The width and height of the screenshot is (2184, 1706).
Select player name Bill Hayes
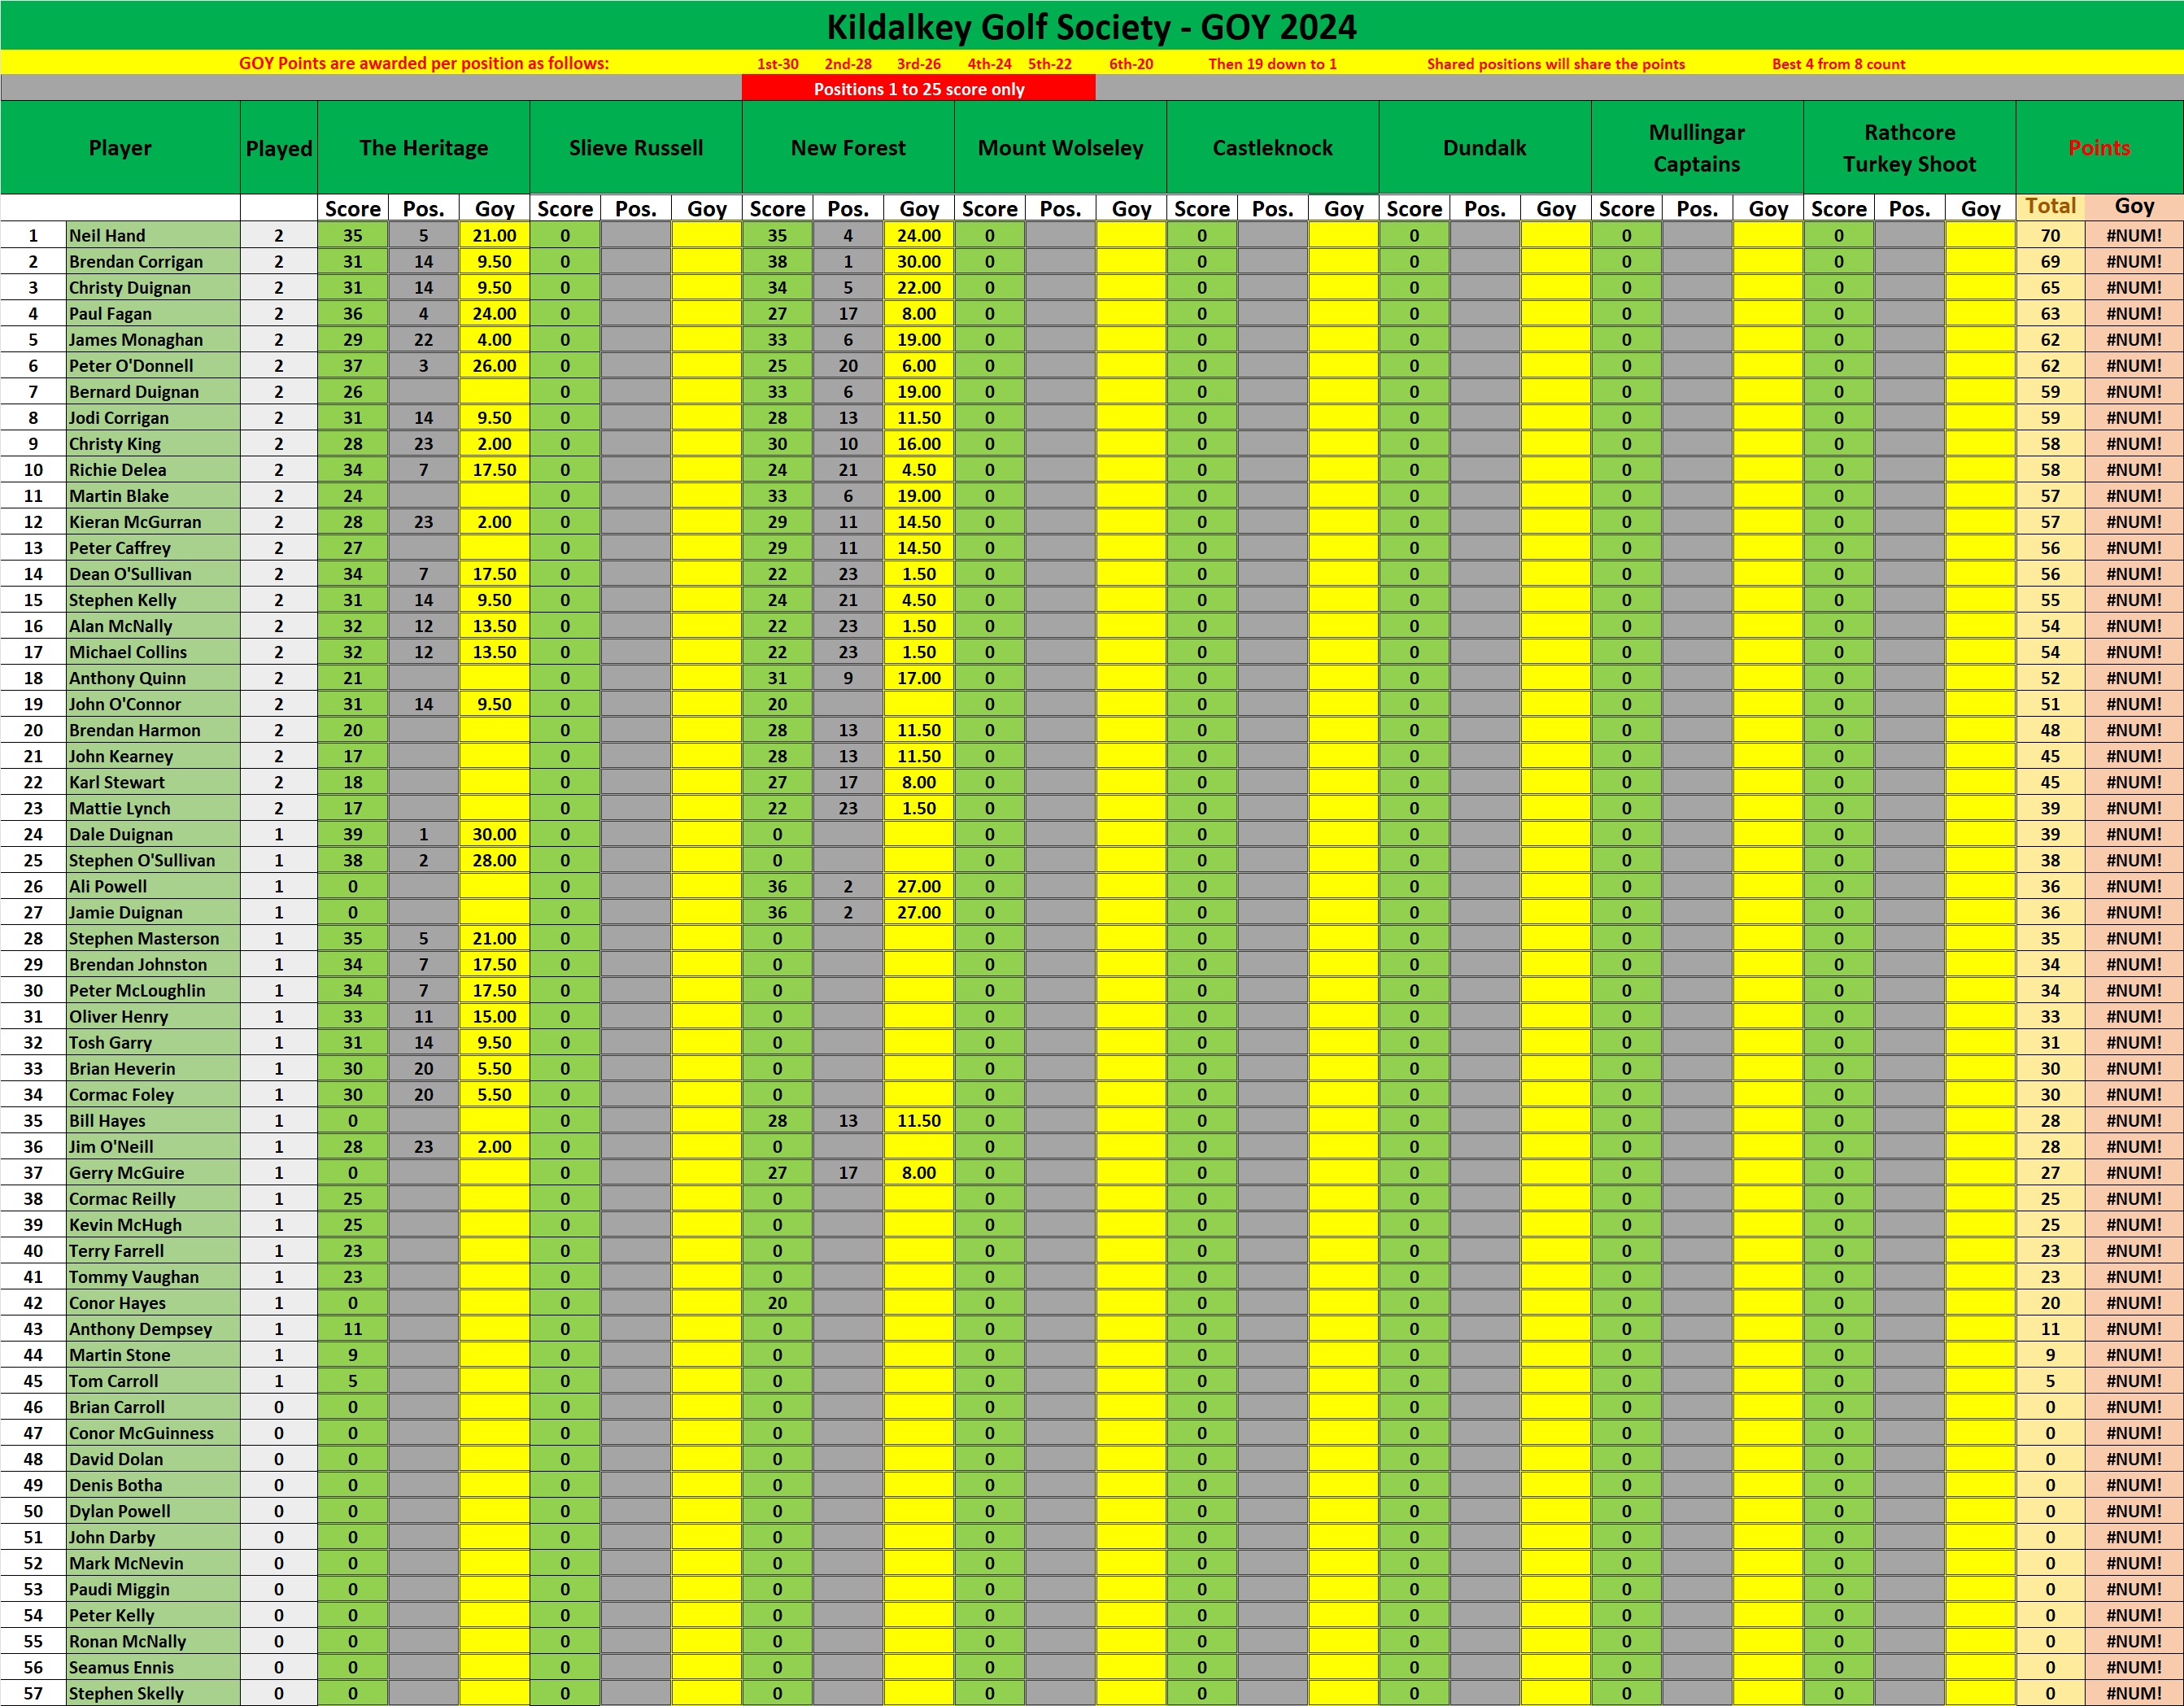153,1120
